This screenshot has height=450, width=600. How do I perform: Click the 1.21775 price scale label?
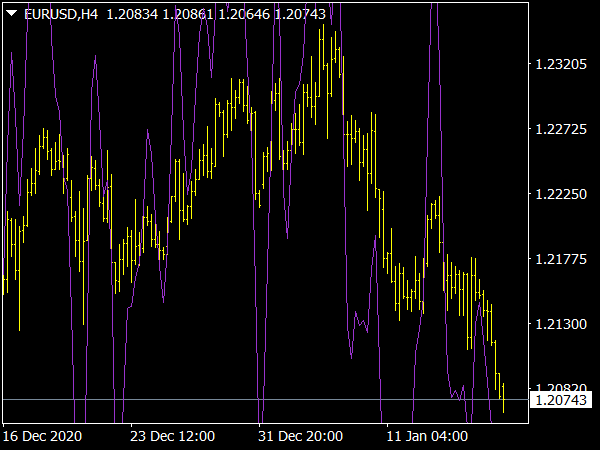561,259
